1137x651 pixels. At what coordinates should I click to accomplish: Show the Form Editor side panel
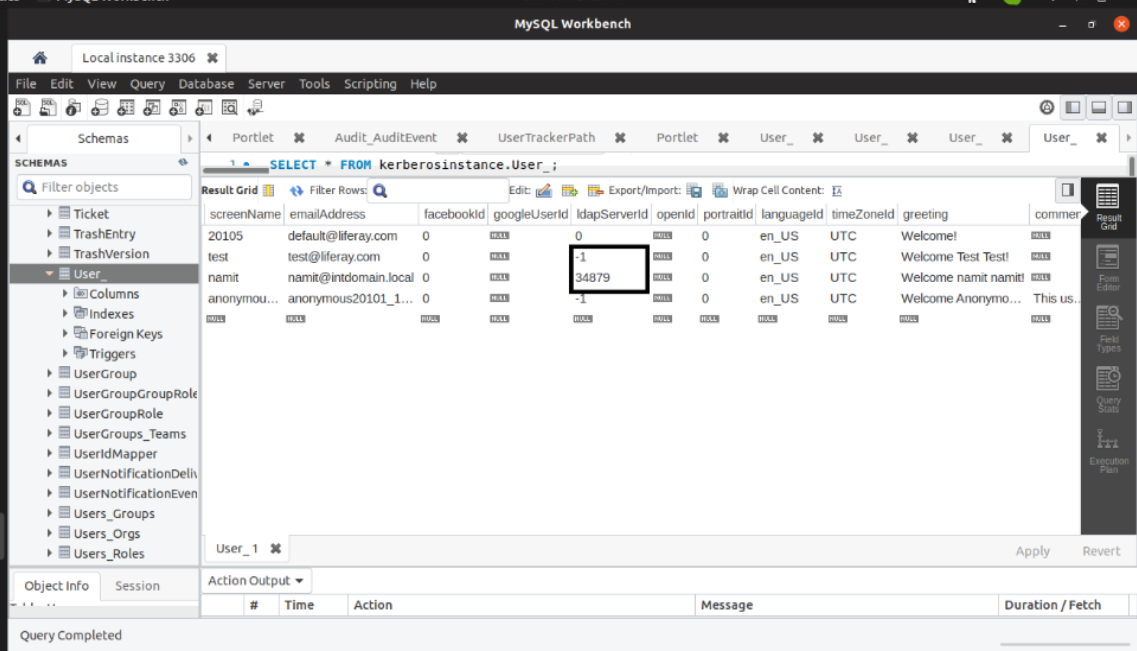pos(1108,268)
